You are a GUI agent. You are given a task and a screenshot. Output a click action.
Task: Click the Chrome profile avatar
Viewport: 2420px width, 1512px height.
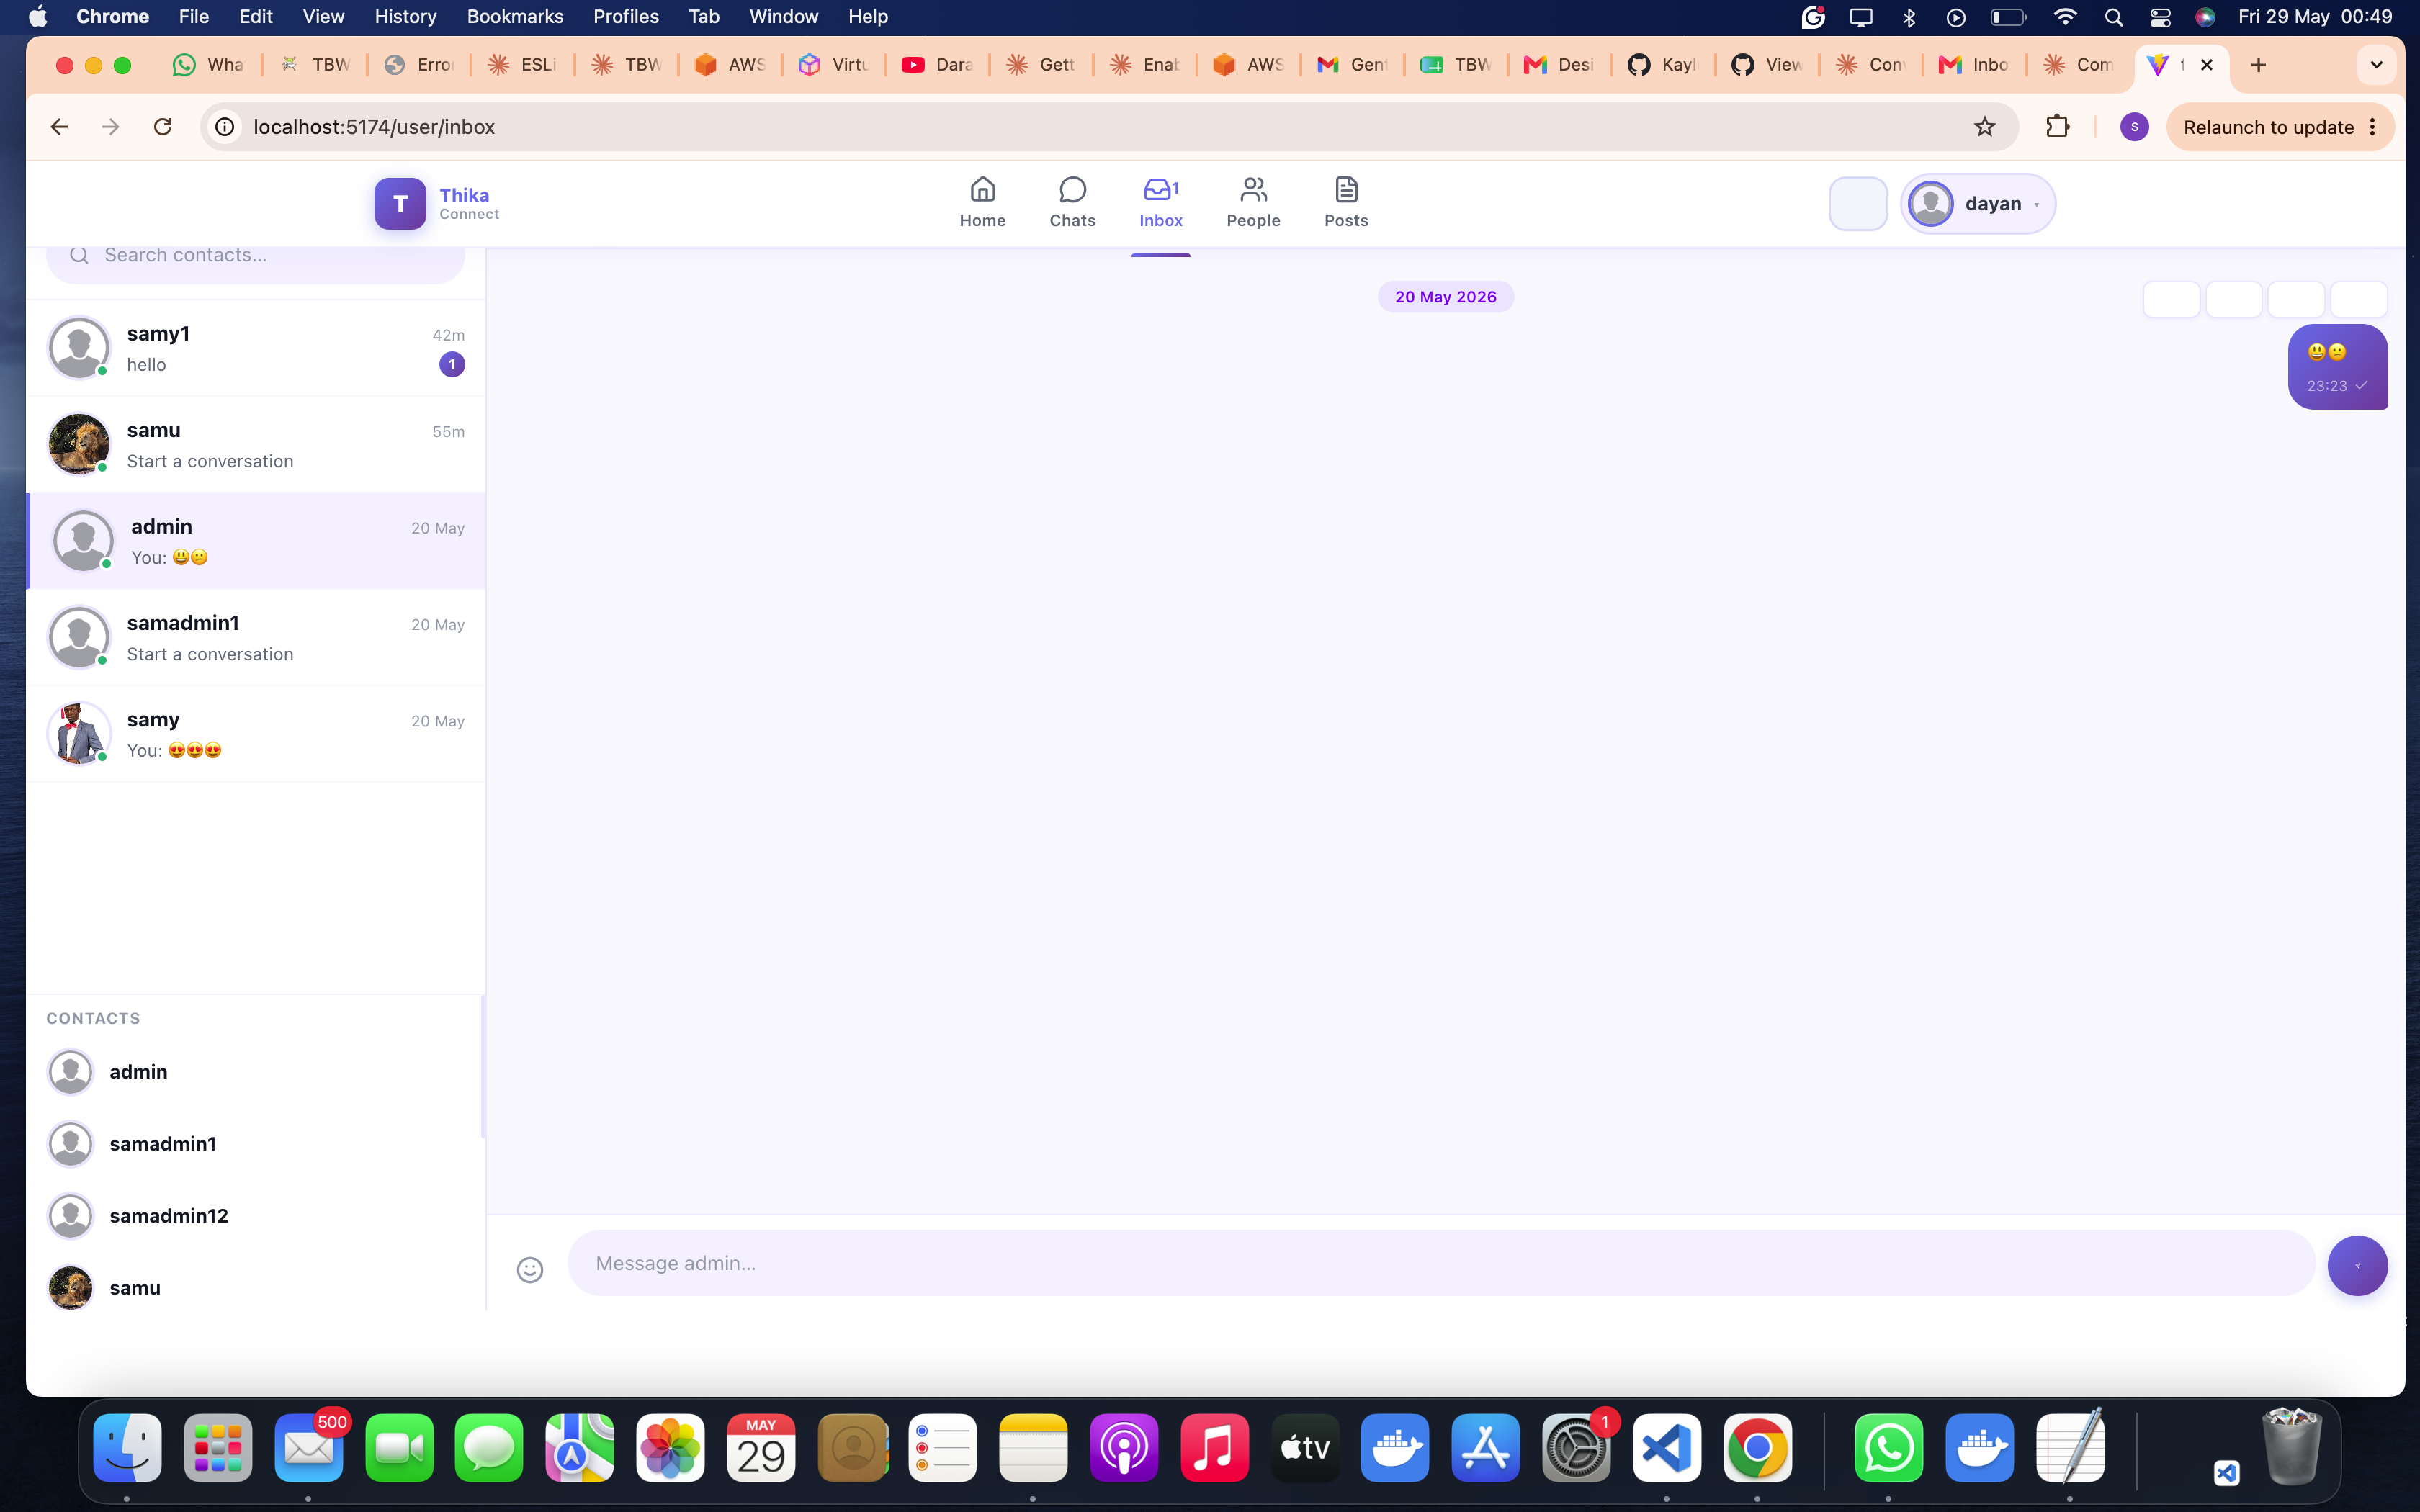click(2134, 127)
